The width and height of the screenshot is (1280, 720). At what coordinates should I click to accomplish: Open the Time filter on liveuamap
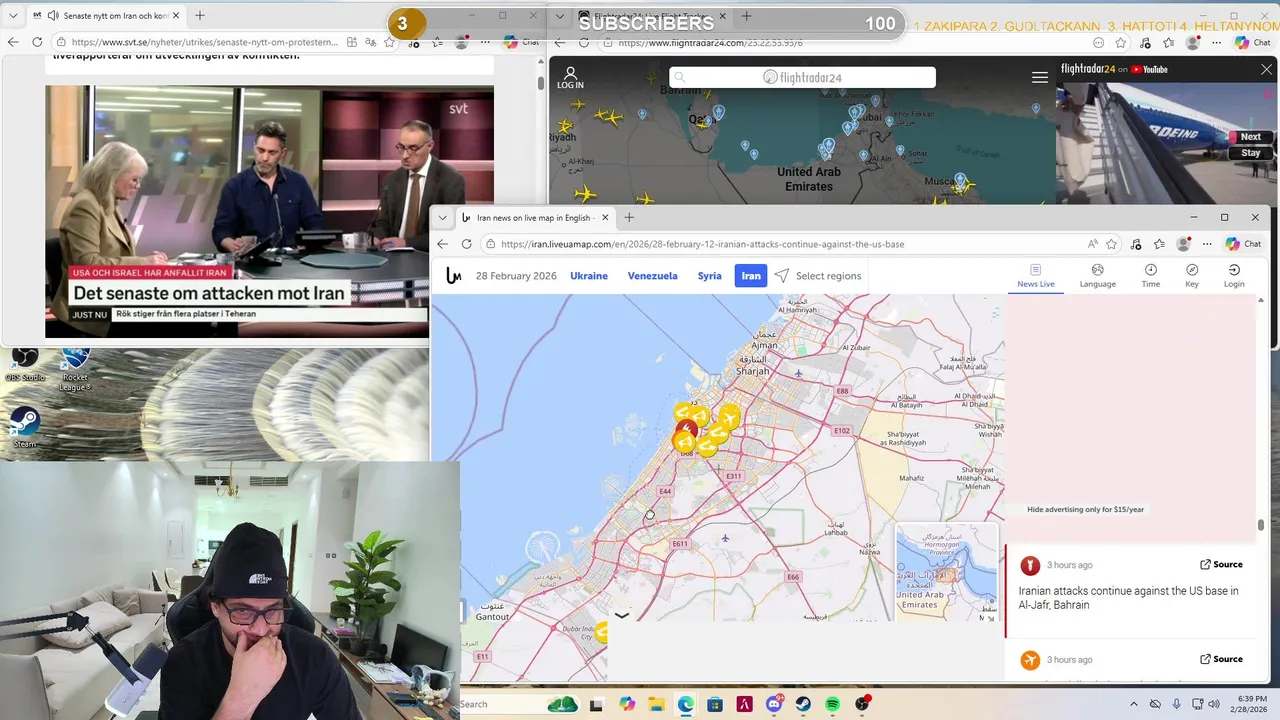pyautogui.click(x=1151, y=276)
